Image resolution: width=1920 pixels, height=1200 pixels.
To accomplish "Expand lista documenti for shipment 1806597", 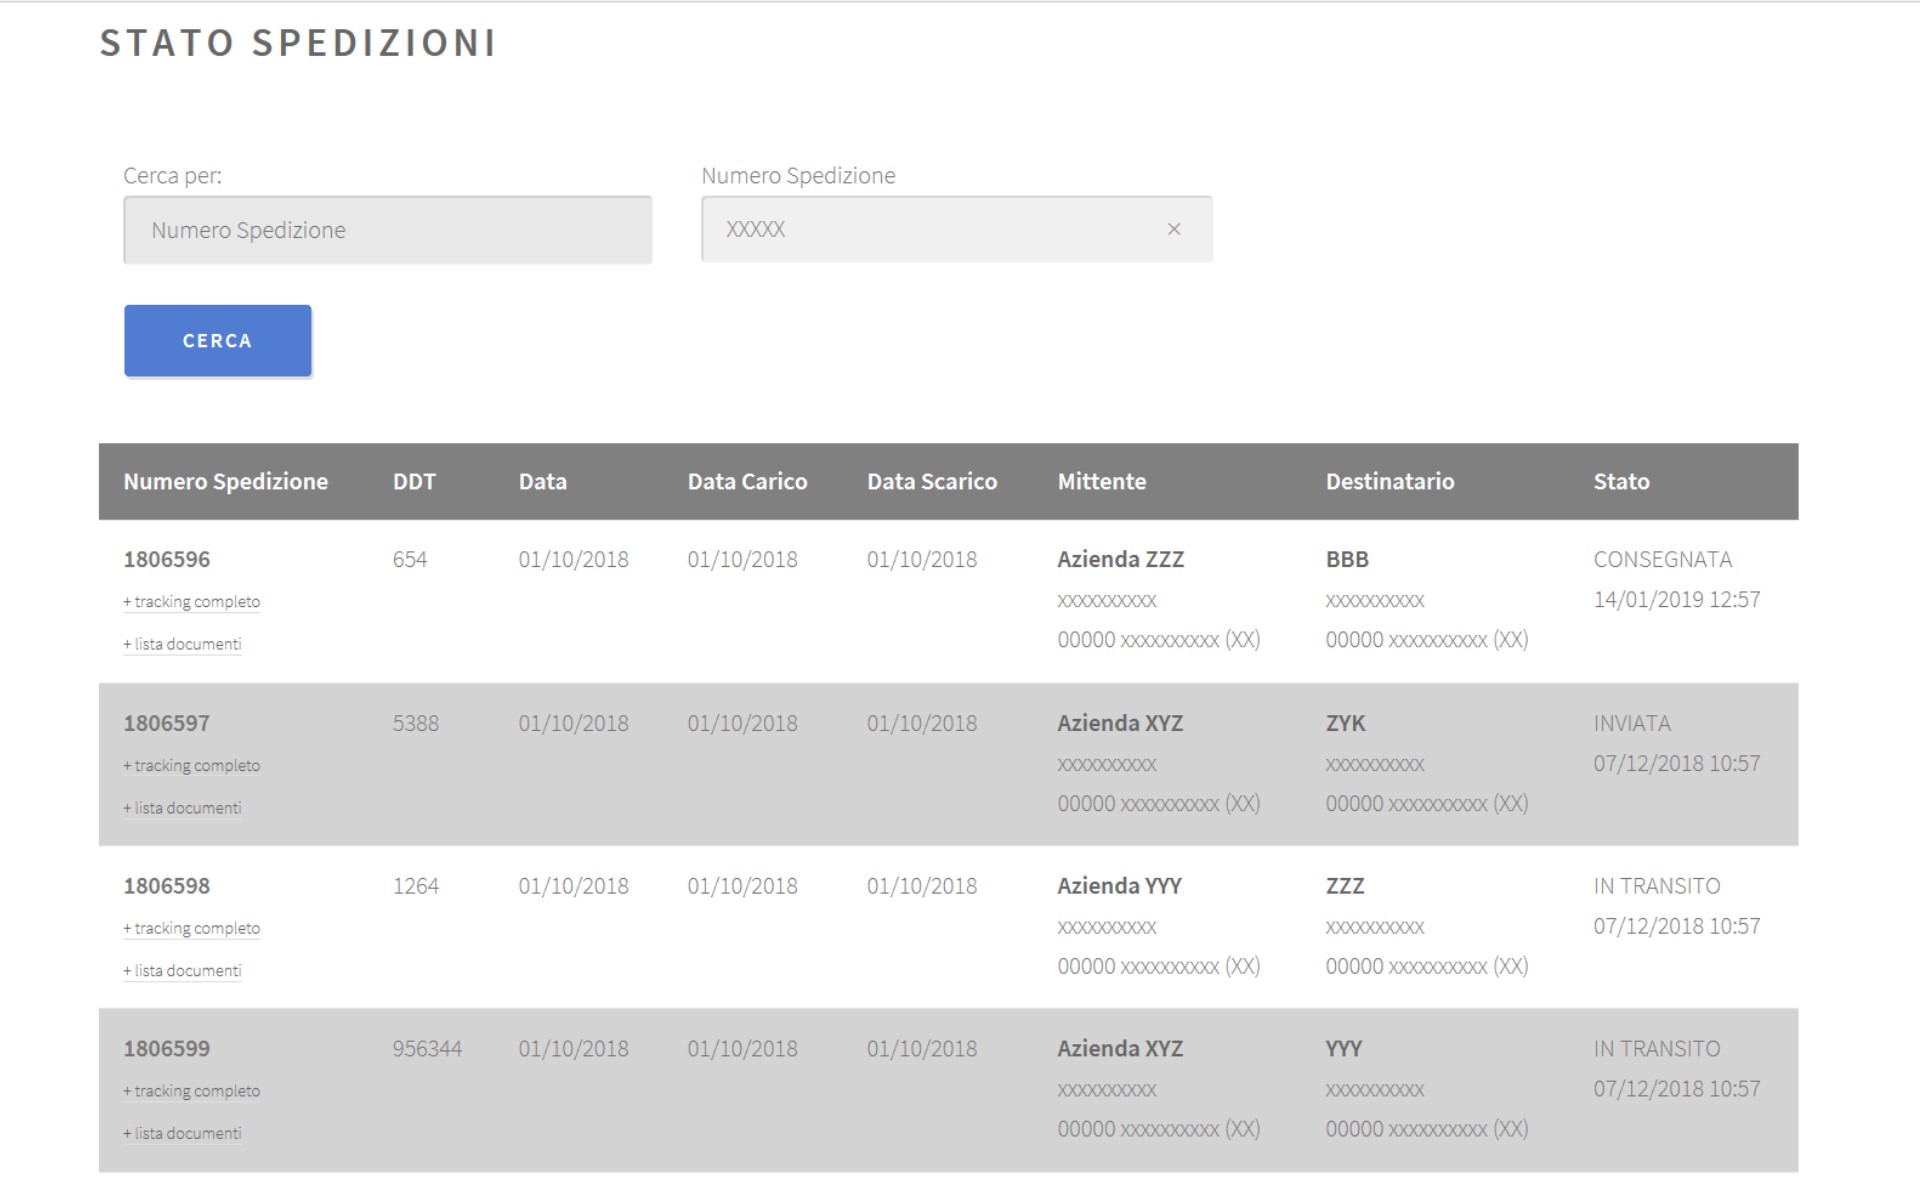I will [x=182, y=808].
